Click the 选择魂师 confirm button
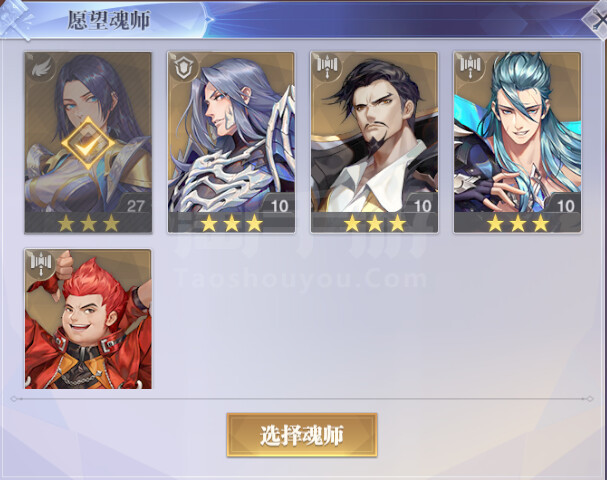 [x=302, y=435]
